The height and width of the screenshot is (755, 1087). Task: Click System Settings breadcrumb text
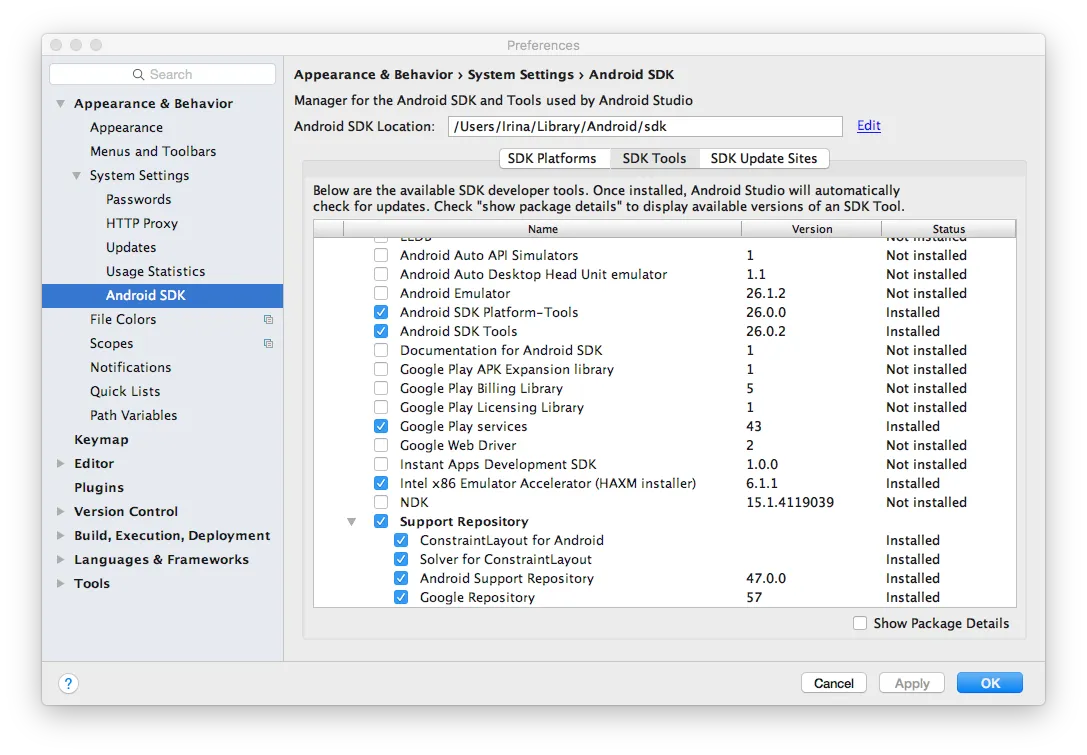pos(521,74)
